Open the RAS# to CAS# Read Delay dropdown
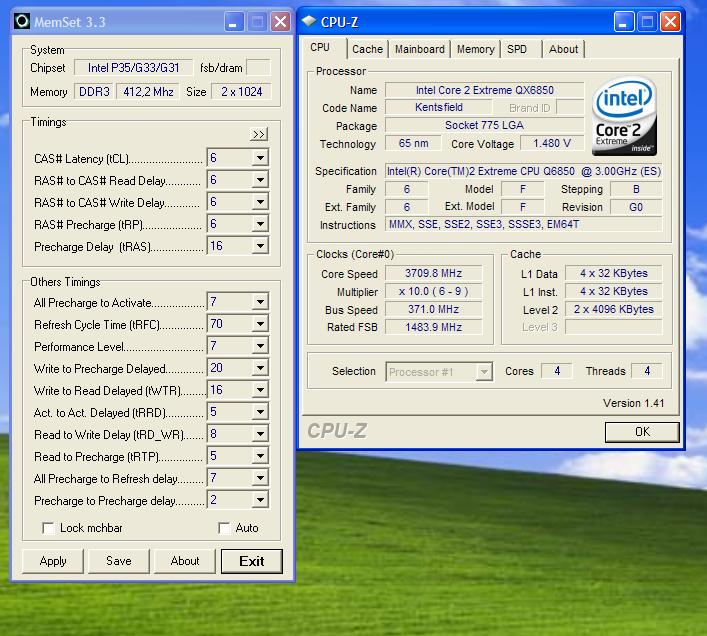The width and height of the screenshot is (707, 636). (260, 180)
